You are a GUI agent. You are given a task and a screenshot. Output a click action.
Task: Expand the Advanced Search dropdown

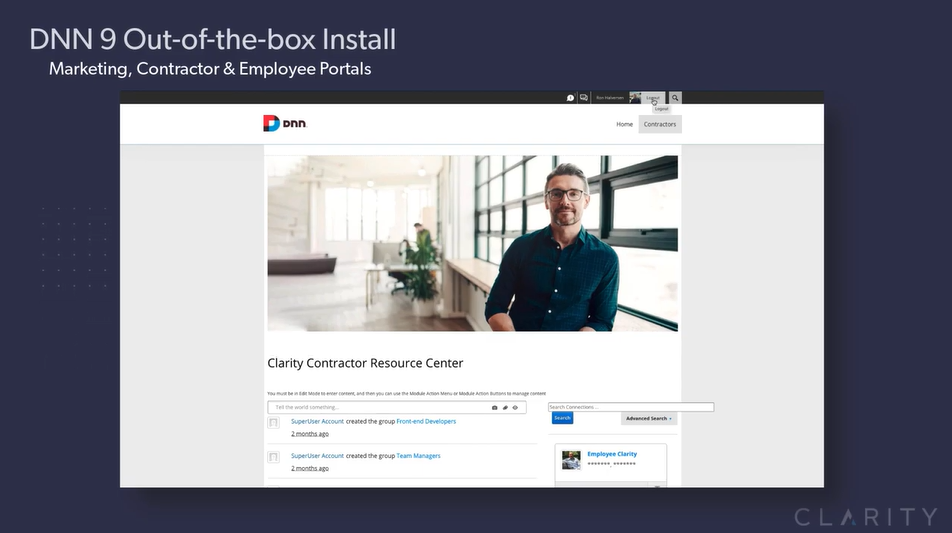(649, 418)
